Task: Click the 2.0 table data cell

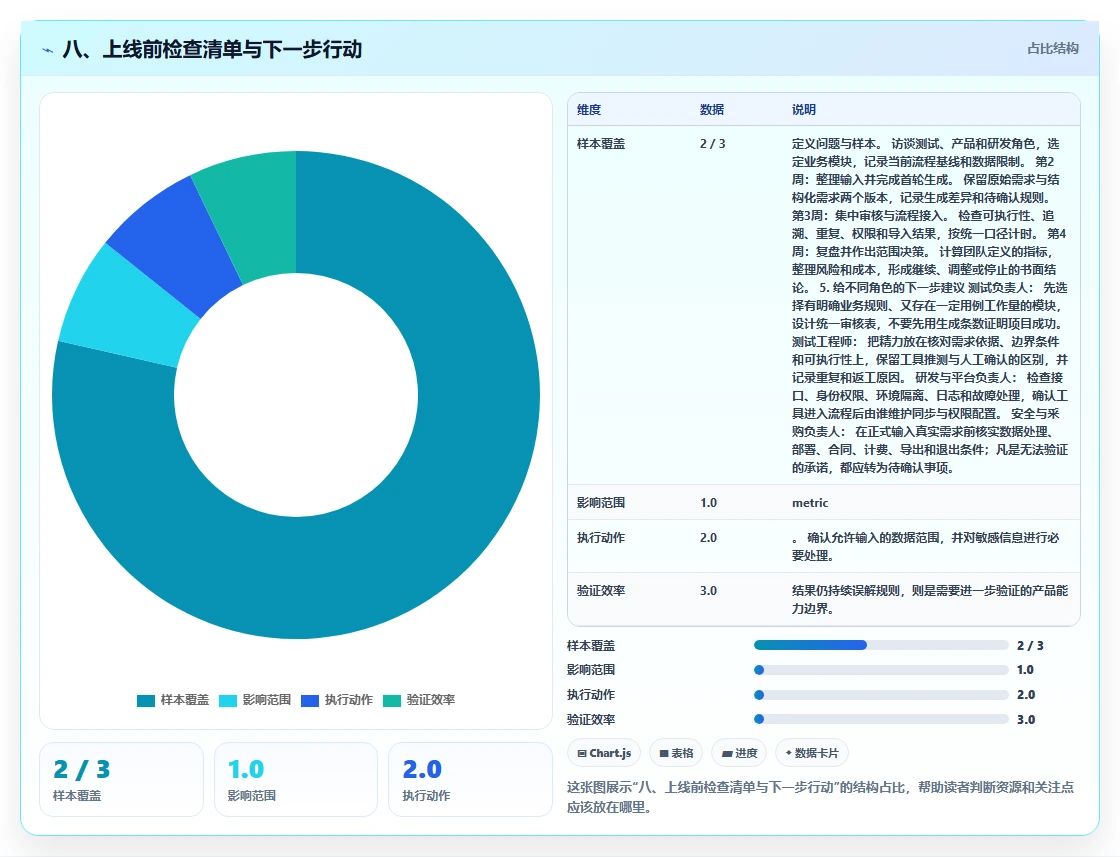Action: [x=708, y=538]
